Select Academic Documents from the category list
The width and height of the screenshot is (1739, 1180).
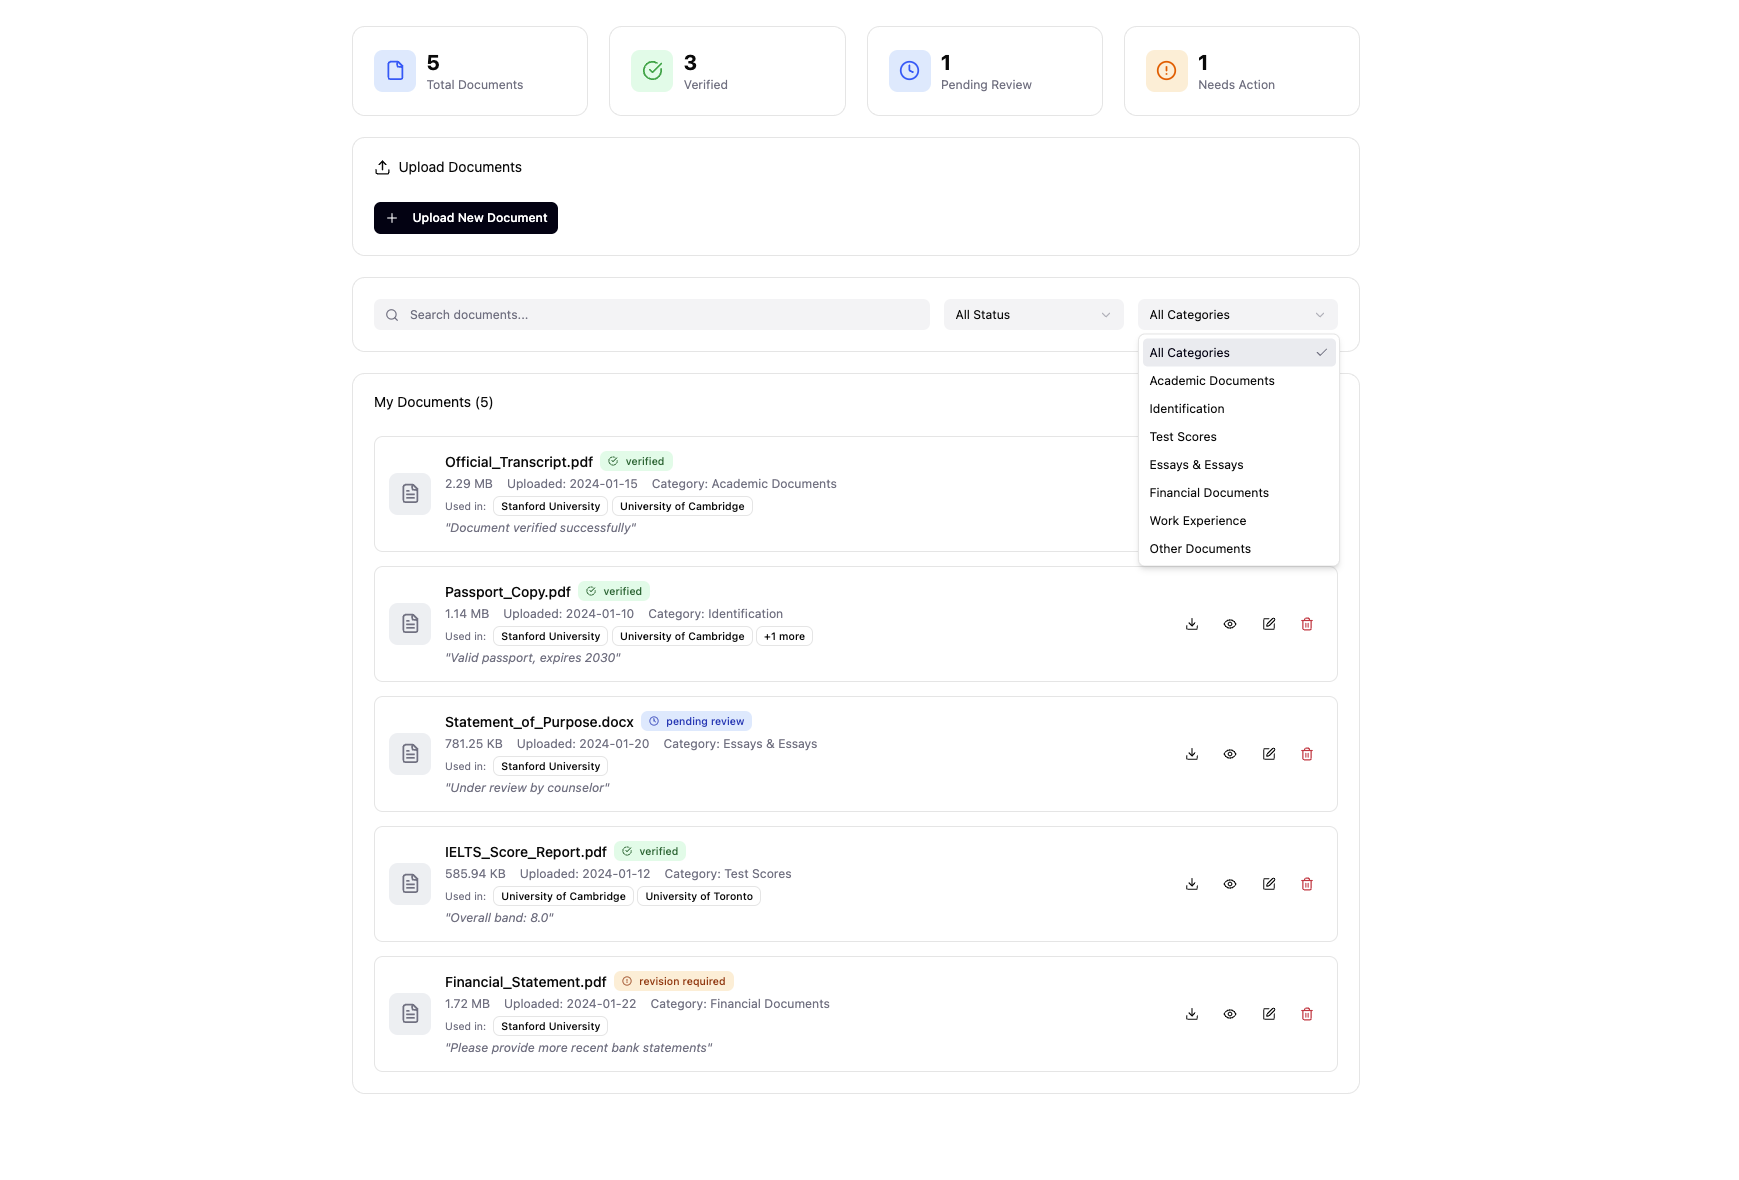[x=1212, y=381]
